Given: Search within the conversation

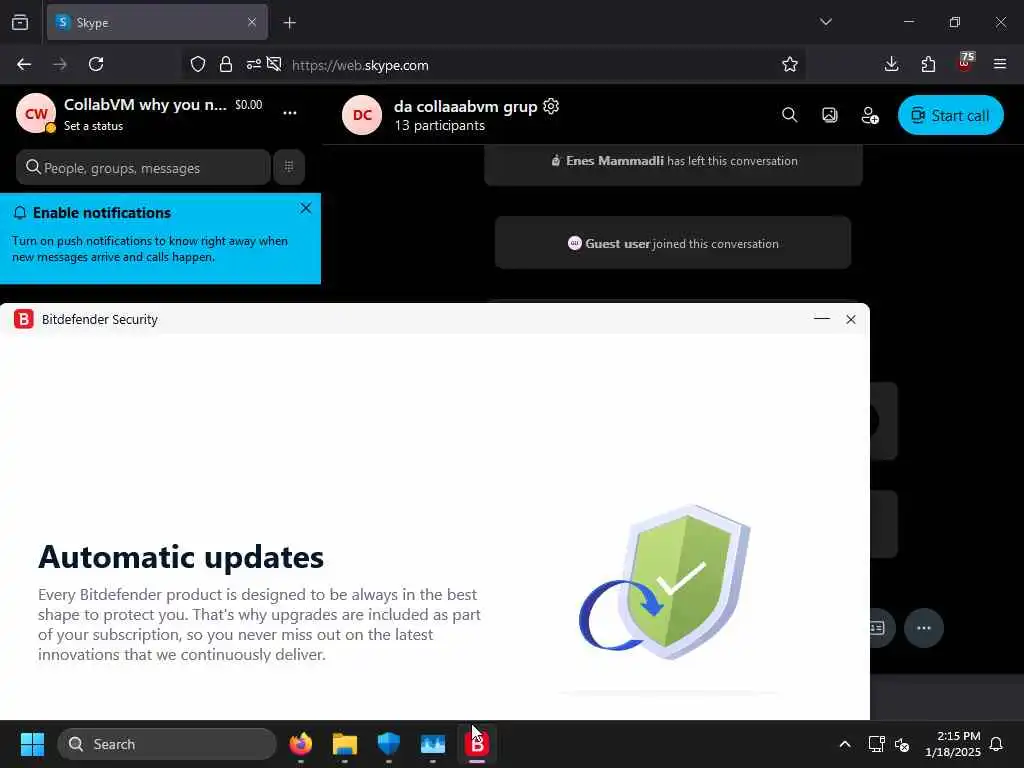Looking at the screenshot, I should pyautogui.click(x=790, y=115).
